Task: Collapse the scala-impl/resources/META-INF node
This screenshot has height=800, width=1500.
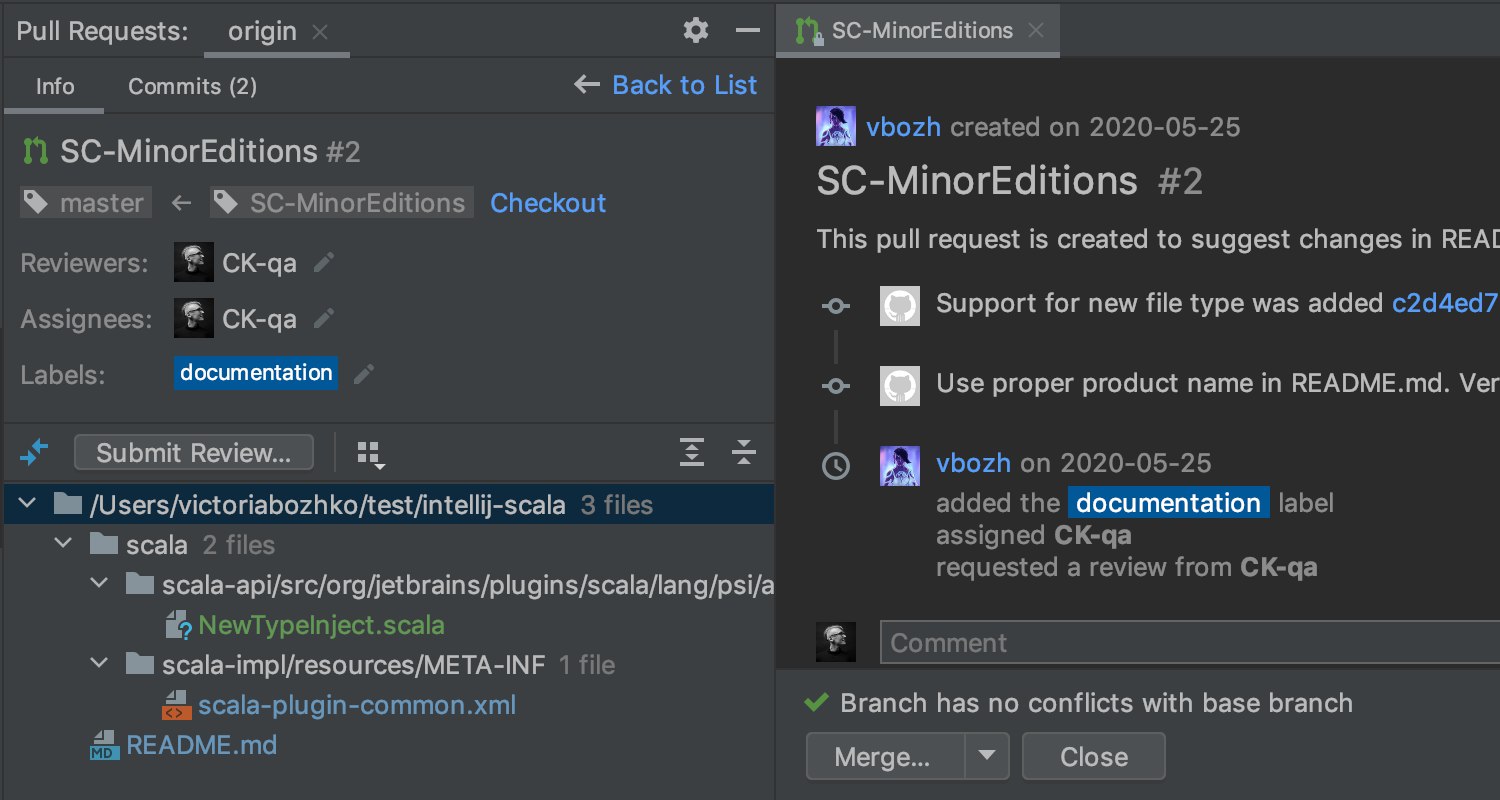Action: click(x=100, y=664)
